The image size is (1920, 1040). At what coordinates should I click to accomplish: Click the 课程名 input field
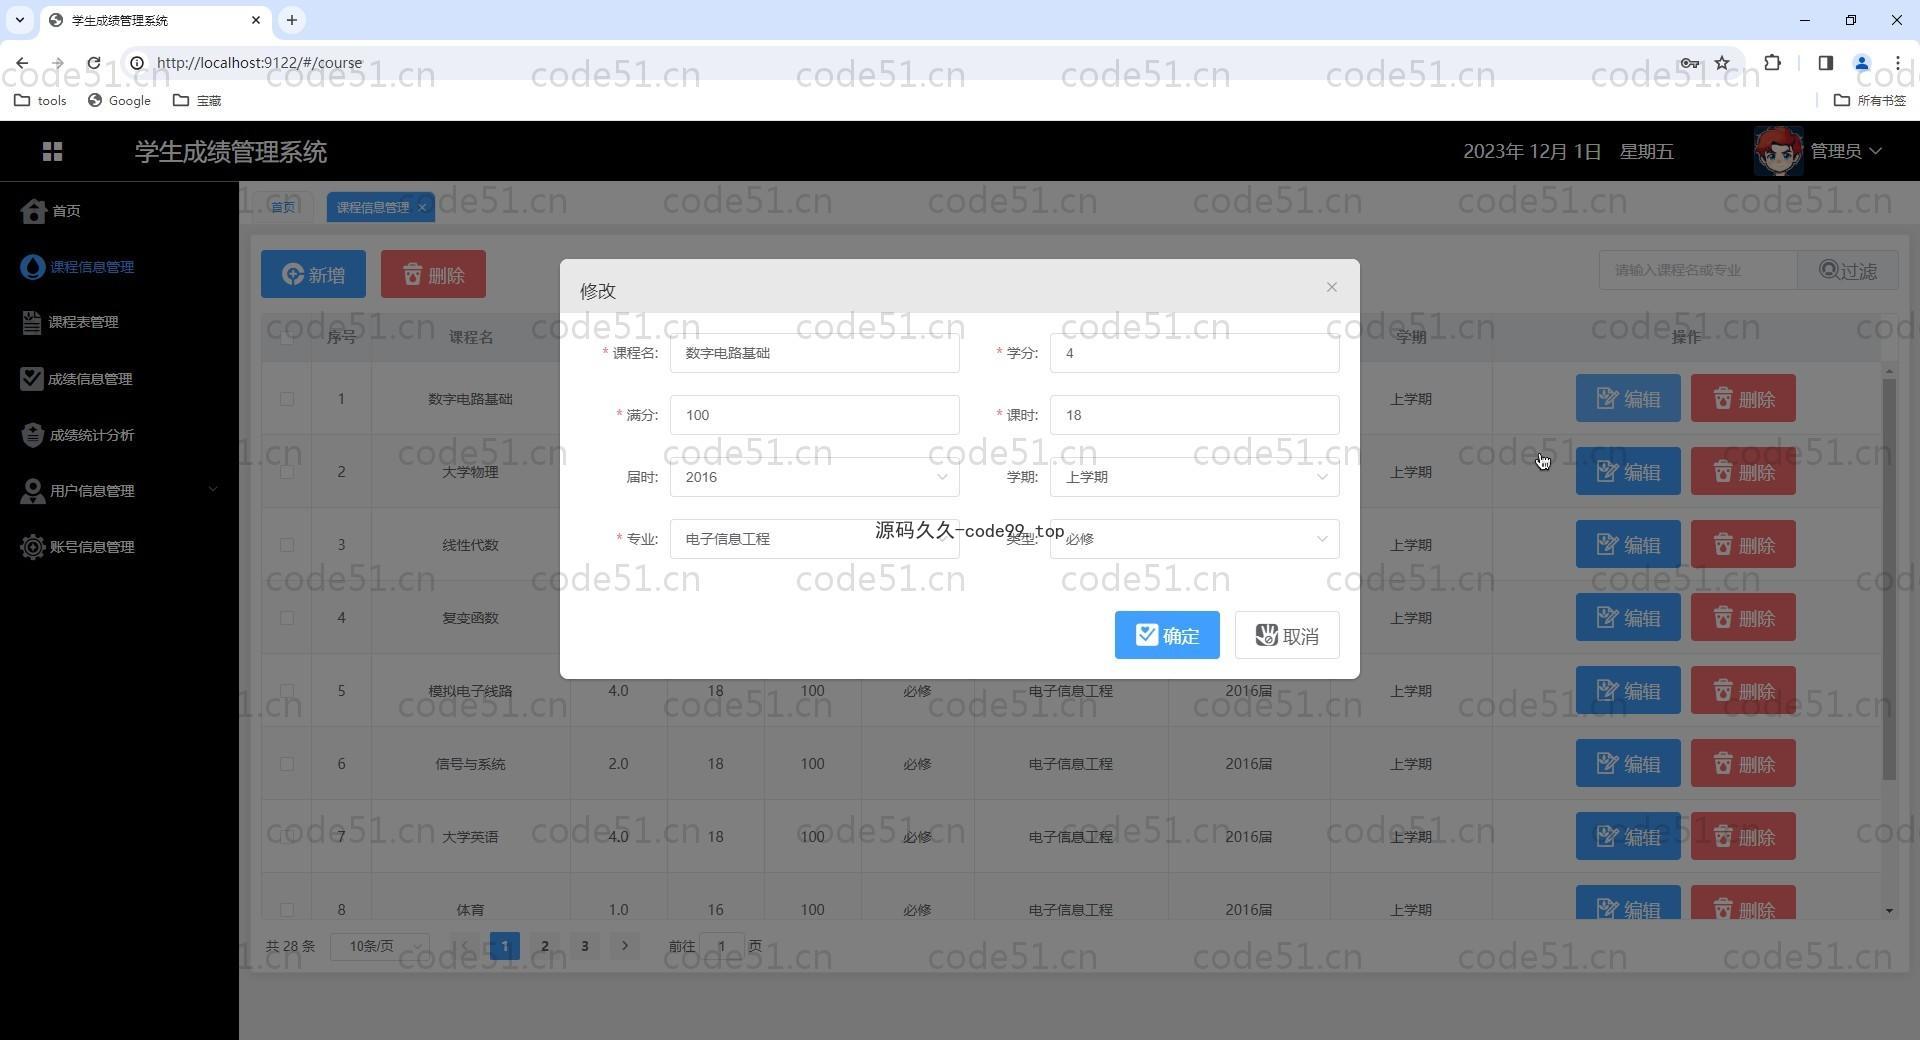pyautogui.click(x=814, y=353)
